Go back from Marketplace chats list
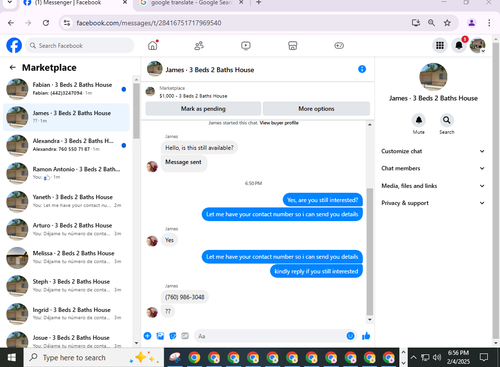This screenshot has height=367, width=500. (x=12, y=68)
